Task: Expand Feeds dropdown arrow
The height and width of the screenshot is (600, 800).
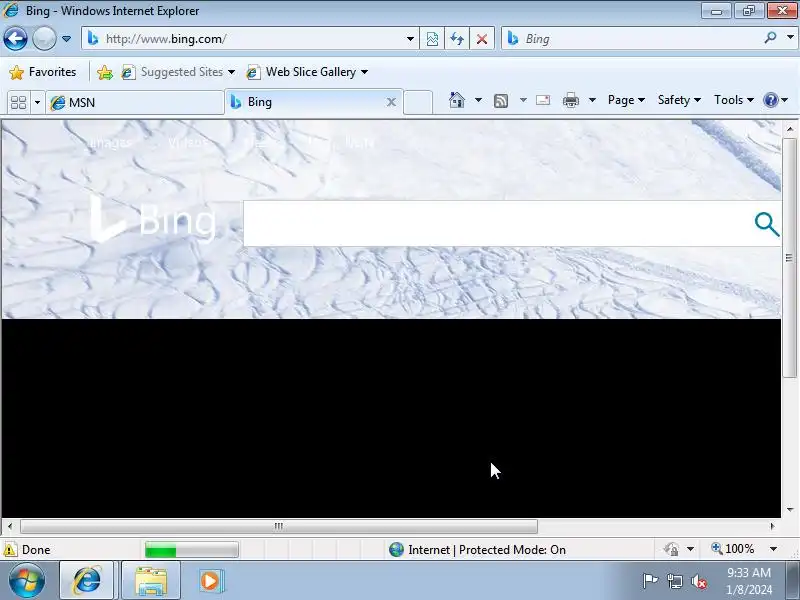Action: pyautogui.click(x=523, y=100)
